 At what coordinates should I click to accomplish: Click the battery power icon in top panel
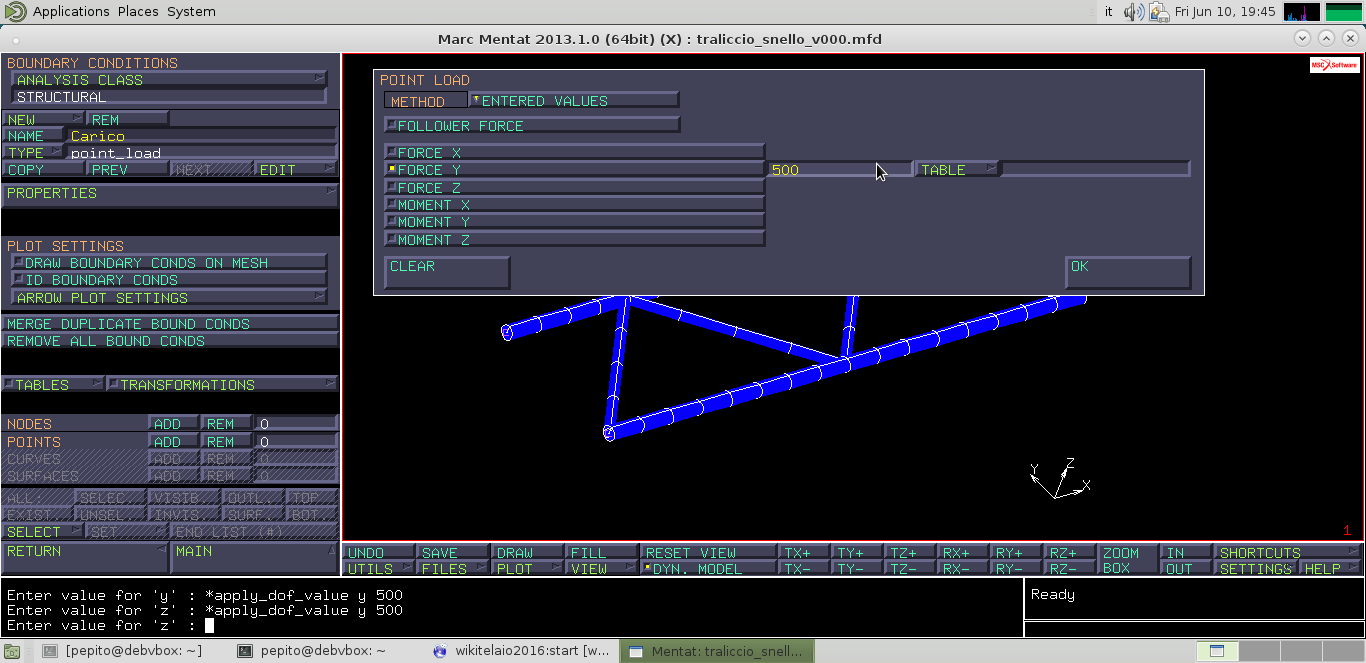click(1160, 12)
